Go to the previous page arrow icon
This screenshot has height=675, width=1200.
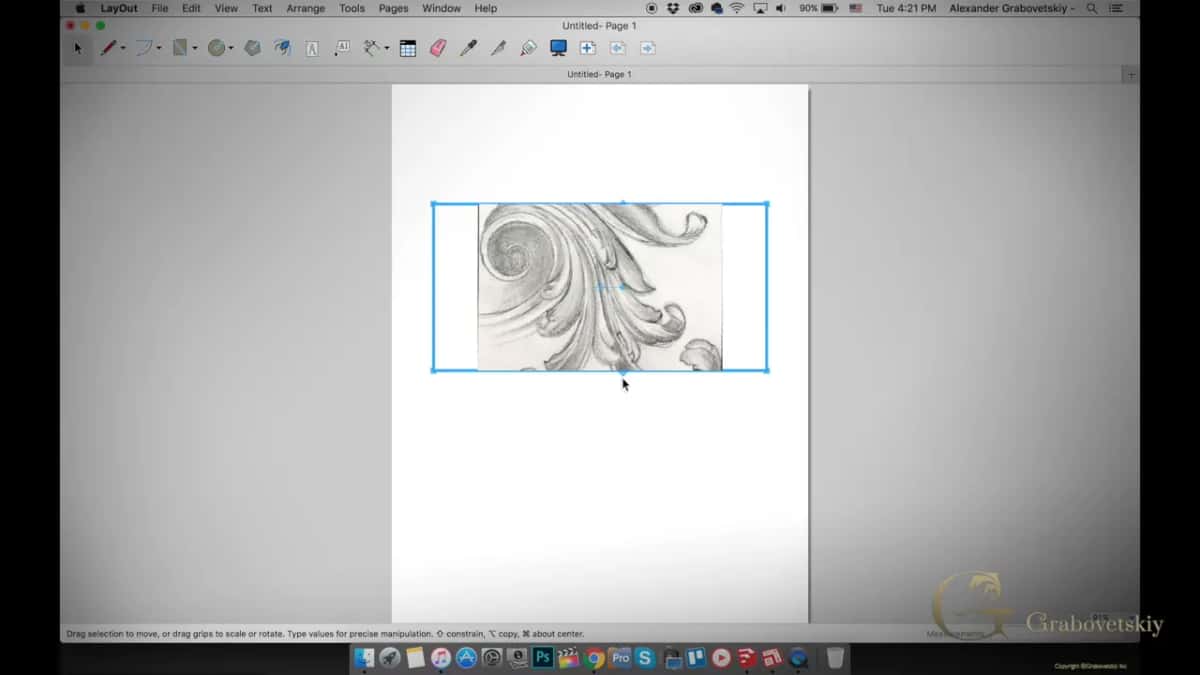click(618, 48)
